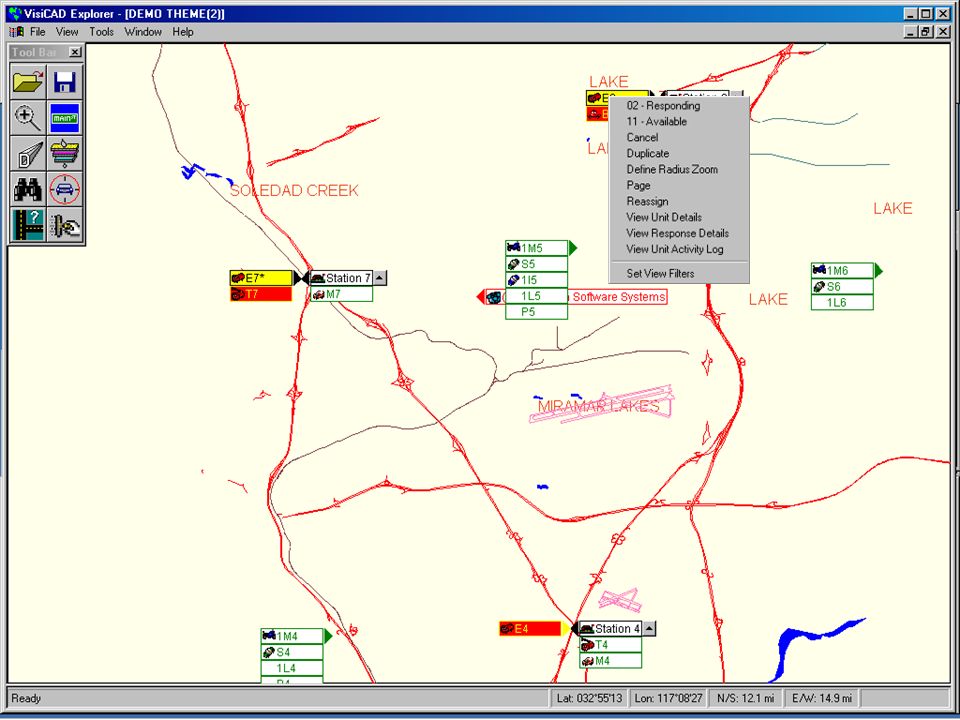Click the 1I5 unit label
Image resolution: width=960 pixels, height=720 pixels.
click(x=536, y=280)
